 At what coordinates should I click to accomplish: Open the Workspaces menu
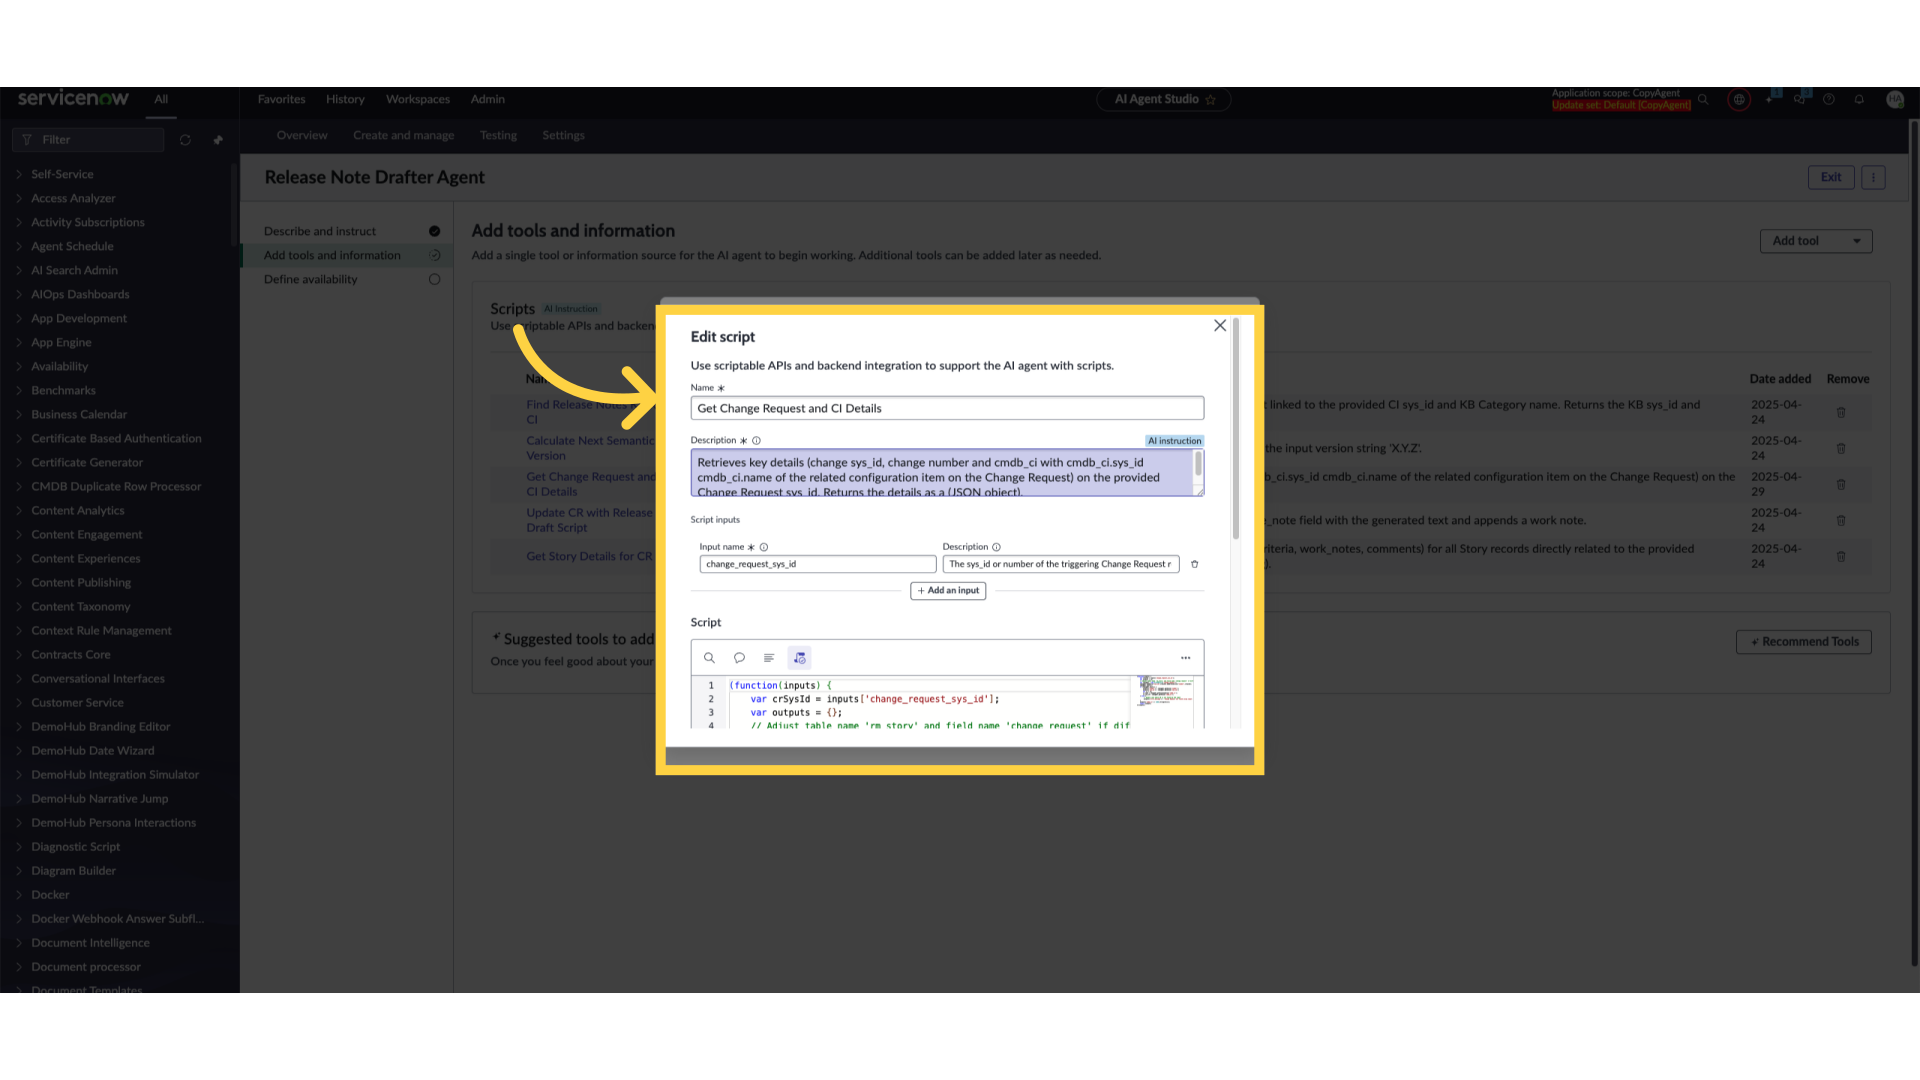pos(418,100)
